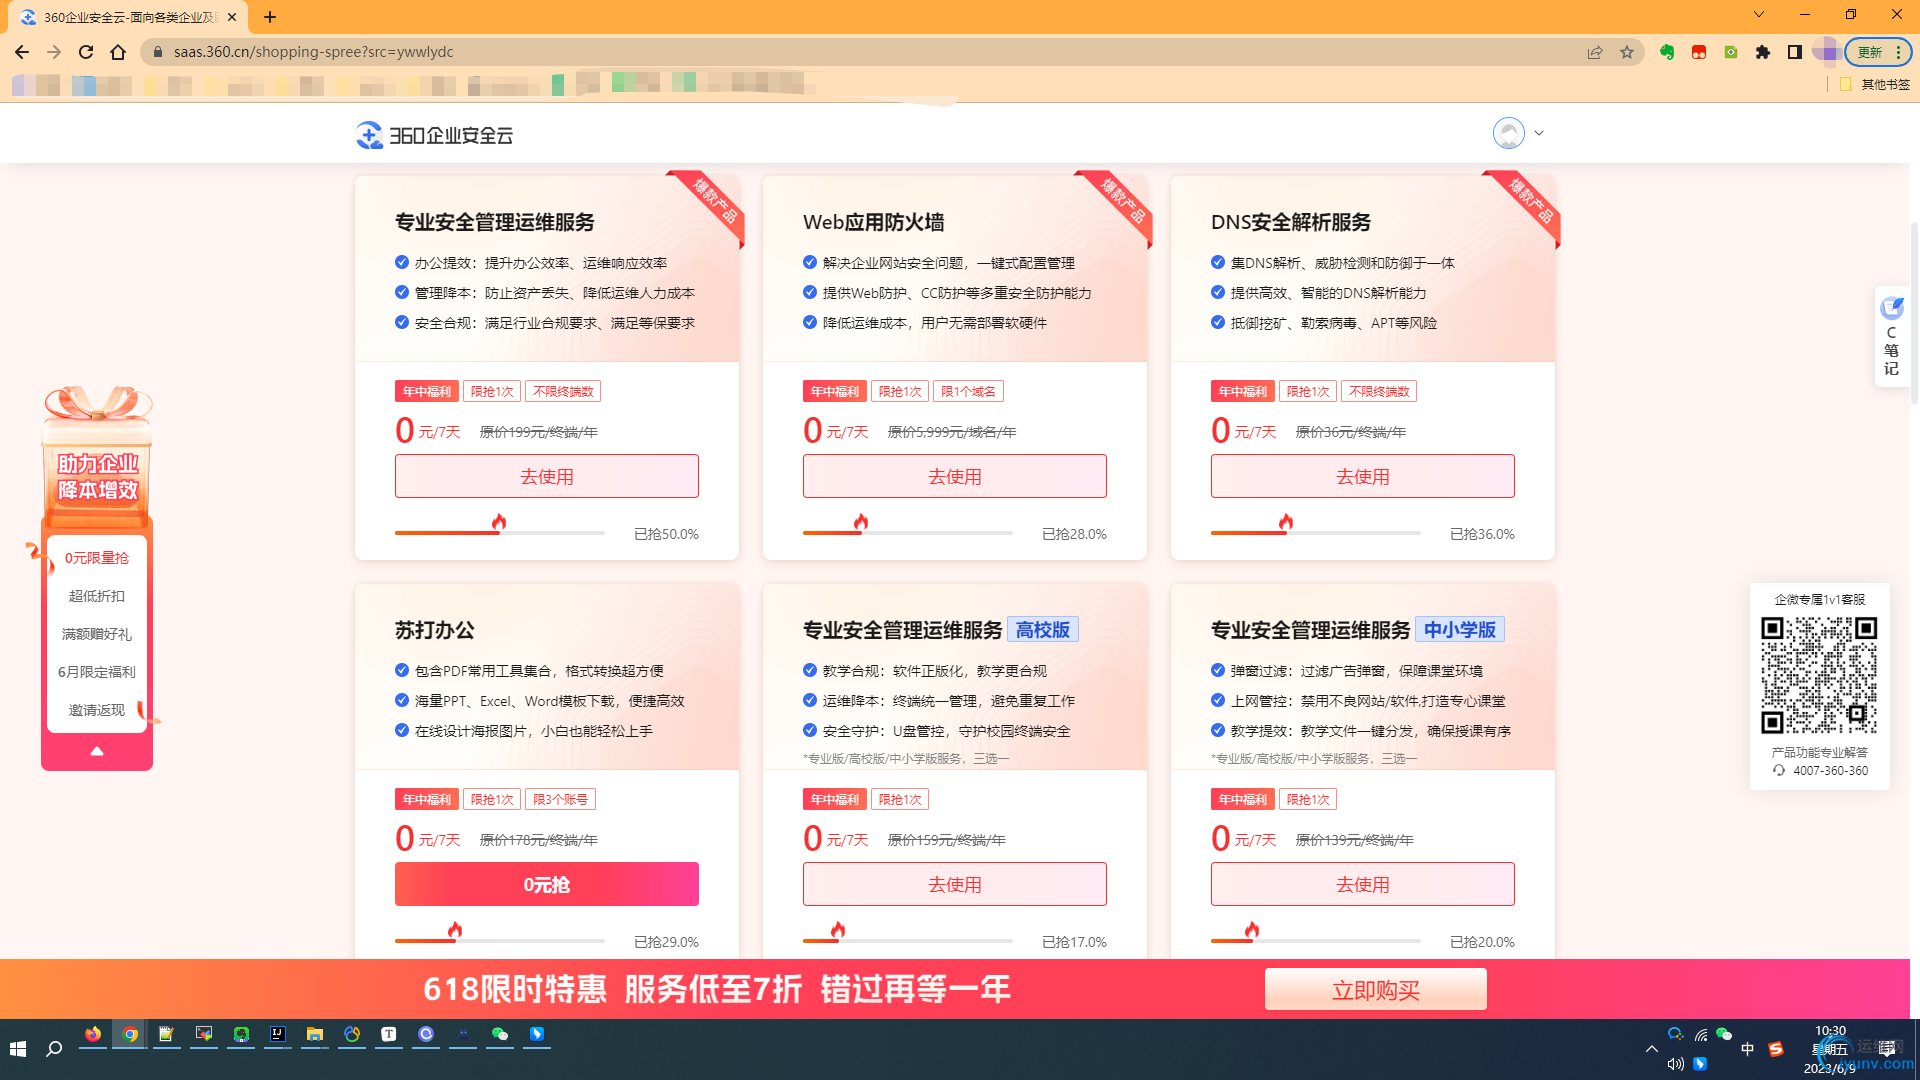Open Typora T icon in taskbar
The width and height of the screenshot is (1920, 1080).
coord(389,1035)
